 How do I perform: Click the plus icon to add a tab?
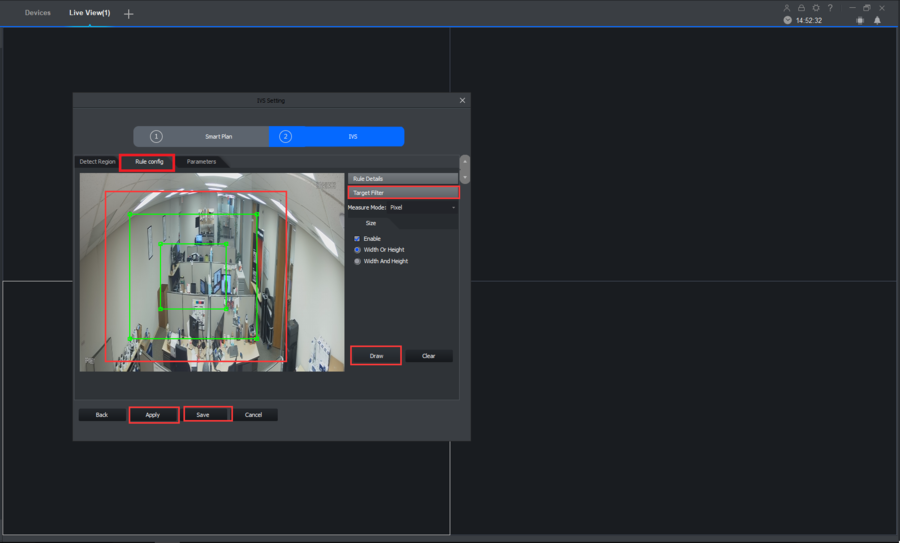128,13
